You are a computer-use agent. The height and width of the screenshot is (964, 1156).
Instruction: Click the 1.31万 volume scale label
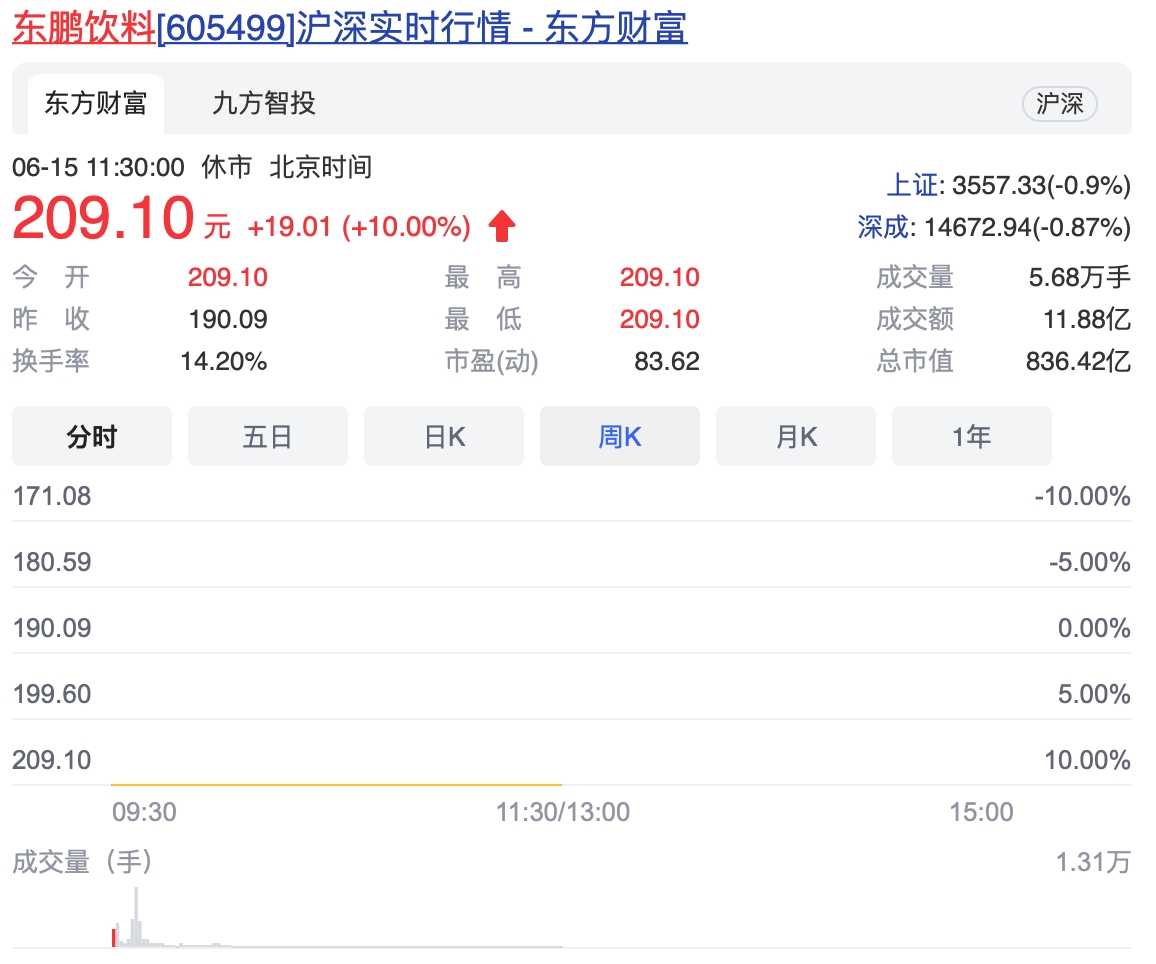(x=1093, y=862)
